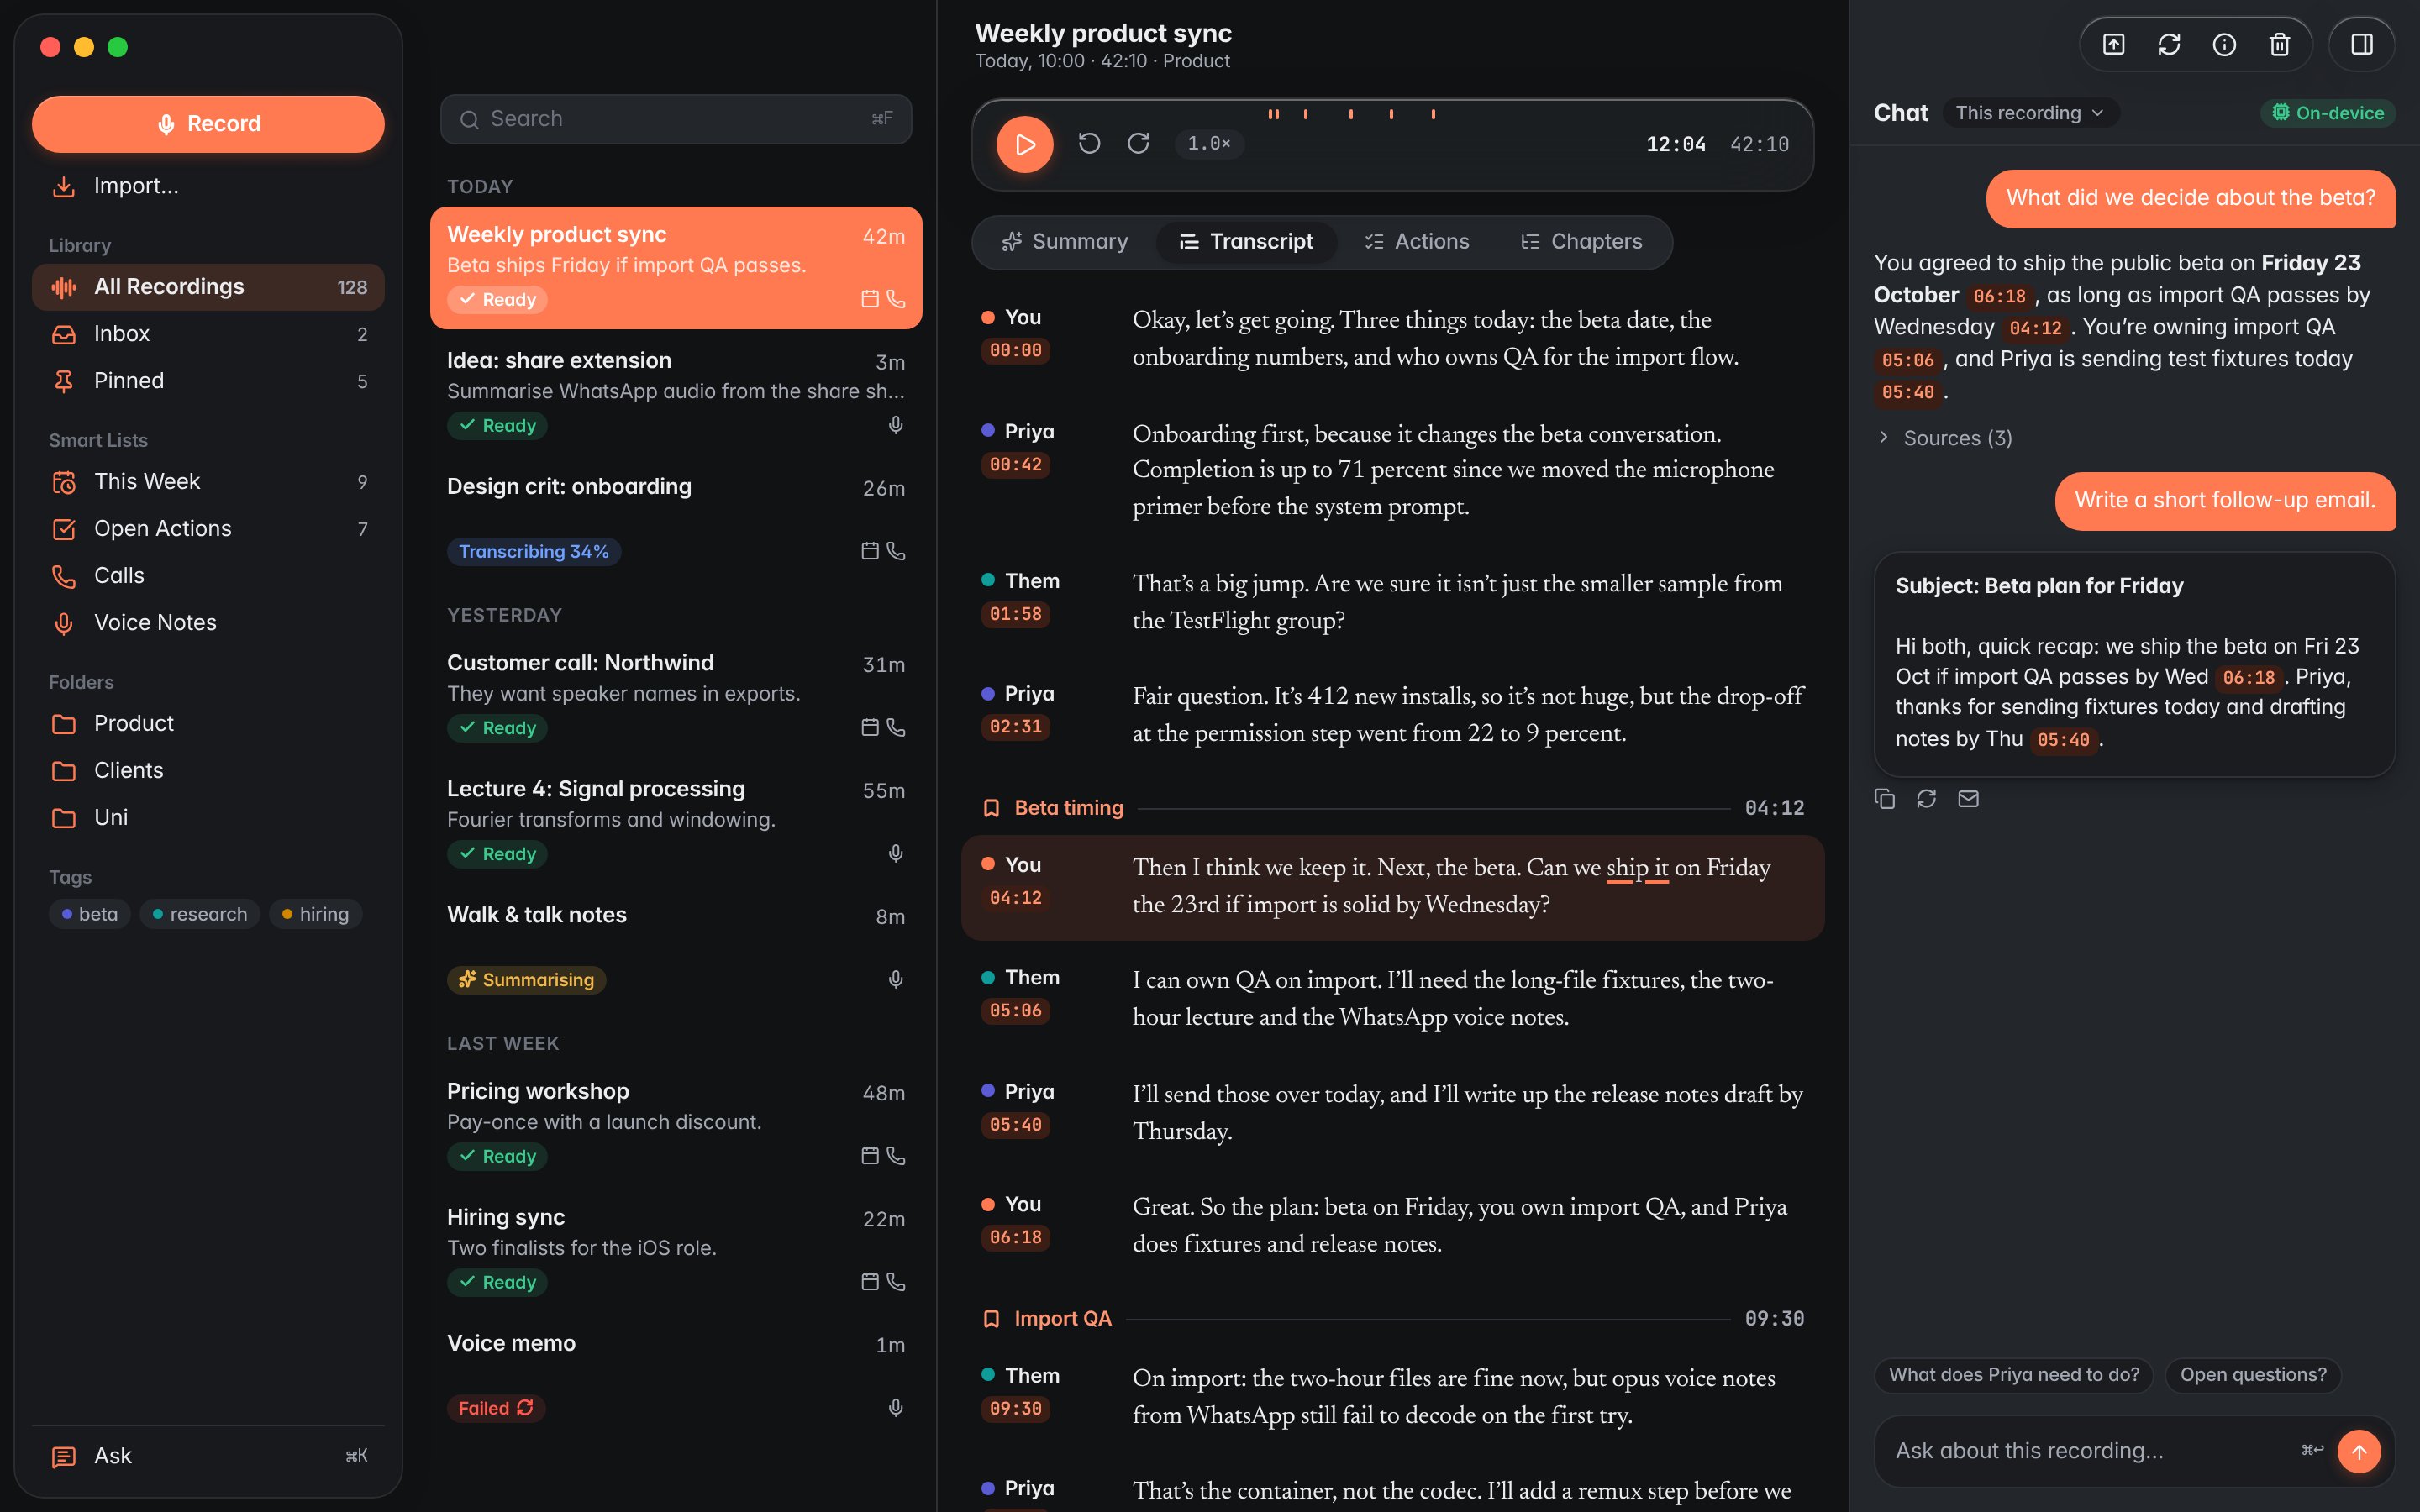The height and width of the screenshot is (1512, 2420).
Task: Open the Pinned library item
Action: tap(208, 381)
